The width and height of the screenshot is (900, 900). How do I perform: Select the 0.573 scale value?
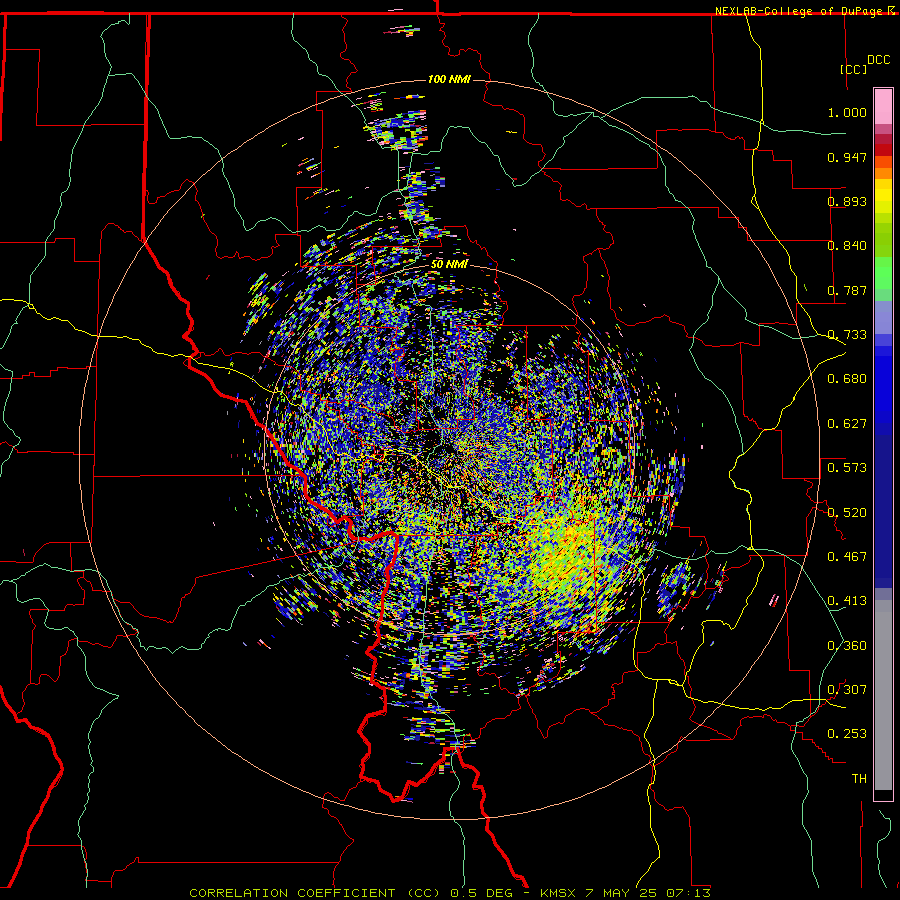847,468
